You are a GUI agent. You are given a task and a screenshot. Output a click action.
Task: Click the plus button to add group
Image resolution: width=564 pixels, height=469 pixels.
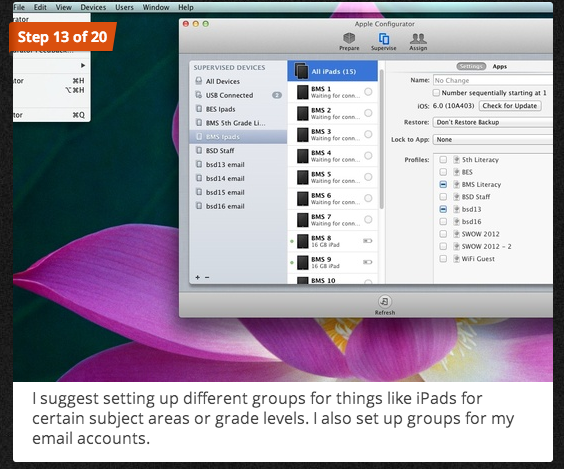tap(197, 277)
